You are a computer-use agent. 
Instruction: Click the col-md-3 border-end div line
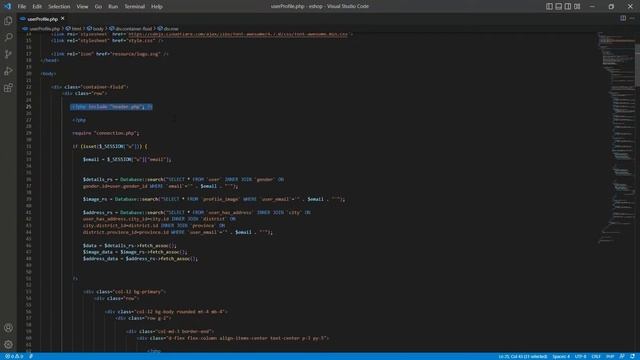pyautogui.click(x=170, y=331)
